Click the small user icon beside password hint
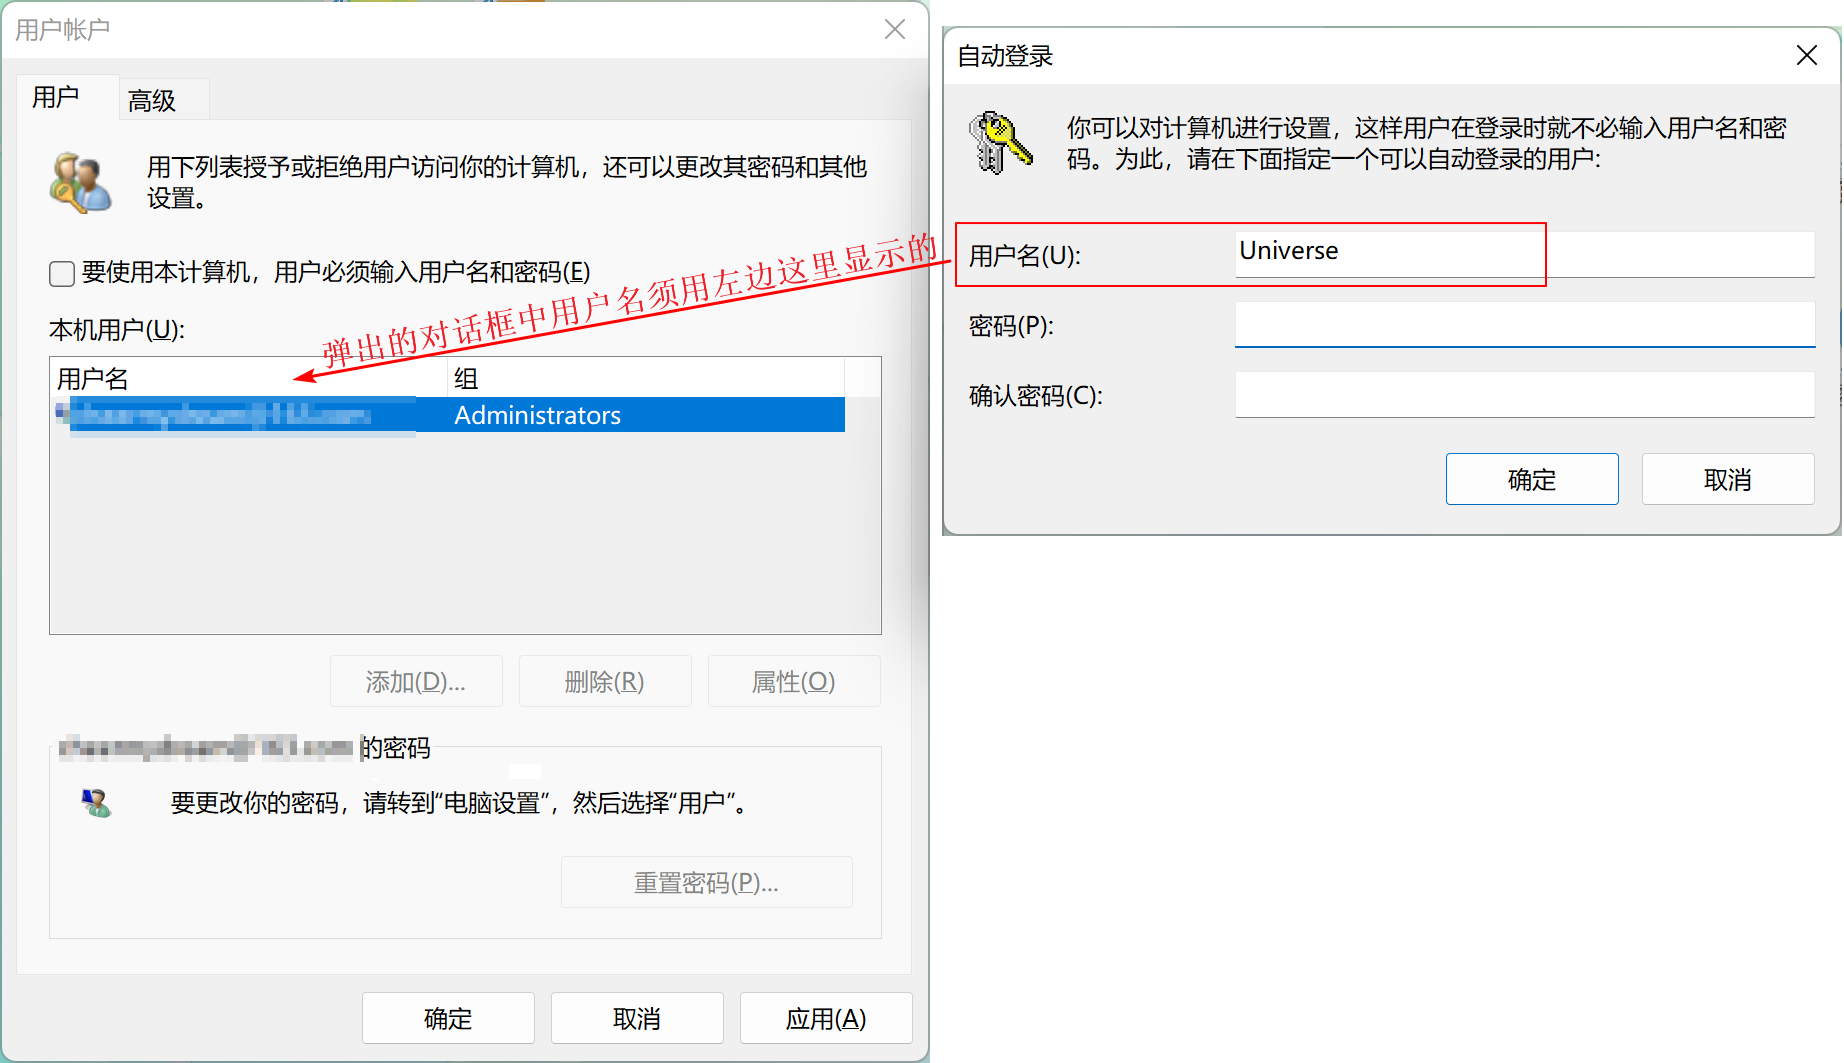This screenshot has height=1063, width=1844. [96, 803]
